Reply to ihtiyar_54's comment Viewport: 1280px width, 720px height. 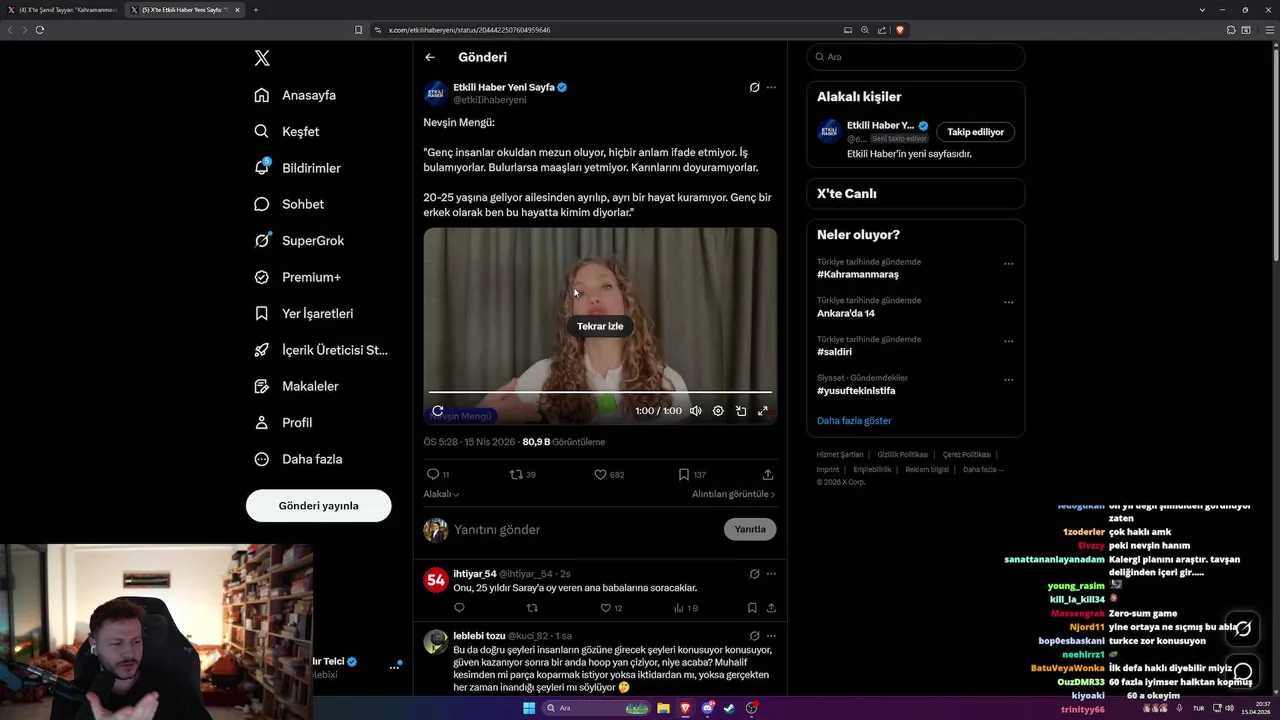[460, 608]
